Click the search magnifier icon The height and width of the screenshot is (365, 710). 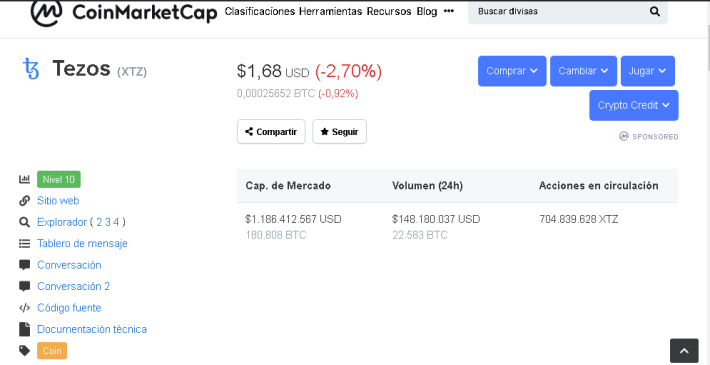(x=655, y=11)
